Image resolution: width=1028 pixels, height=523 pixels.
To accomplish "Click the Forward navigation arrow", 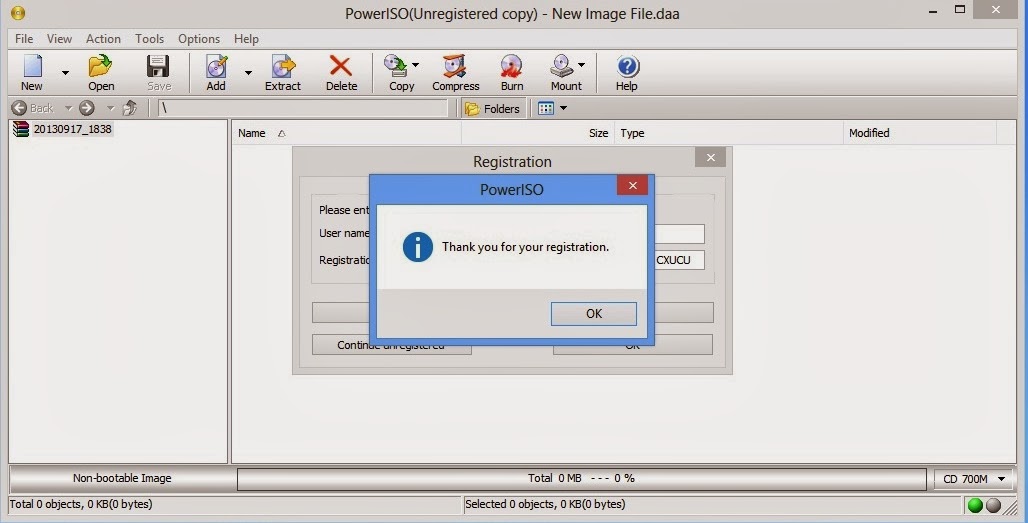I will [87, 108].
